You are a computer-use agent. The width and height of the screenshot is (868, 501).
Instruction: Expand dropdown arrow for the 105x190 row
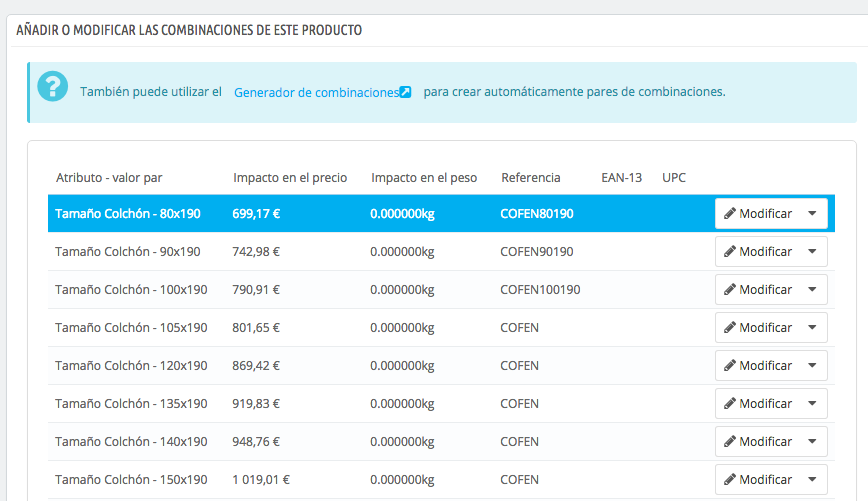(813, 328)
